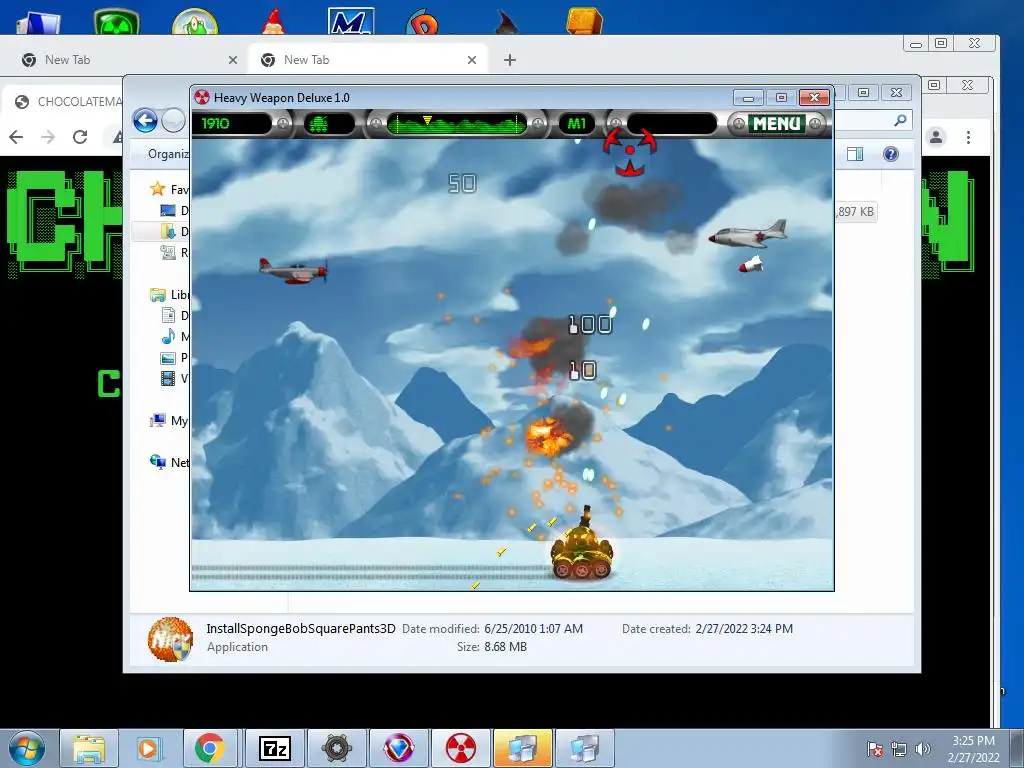Select the first New Tab in Chrome
1024x768 pixels.
click(x=124, y=60)
